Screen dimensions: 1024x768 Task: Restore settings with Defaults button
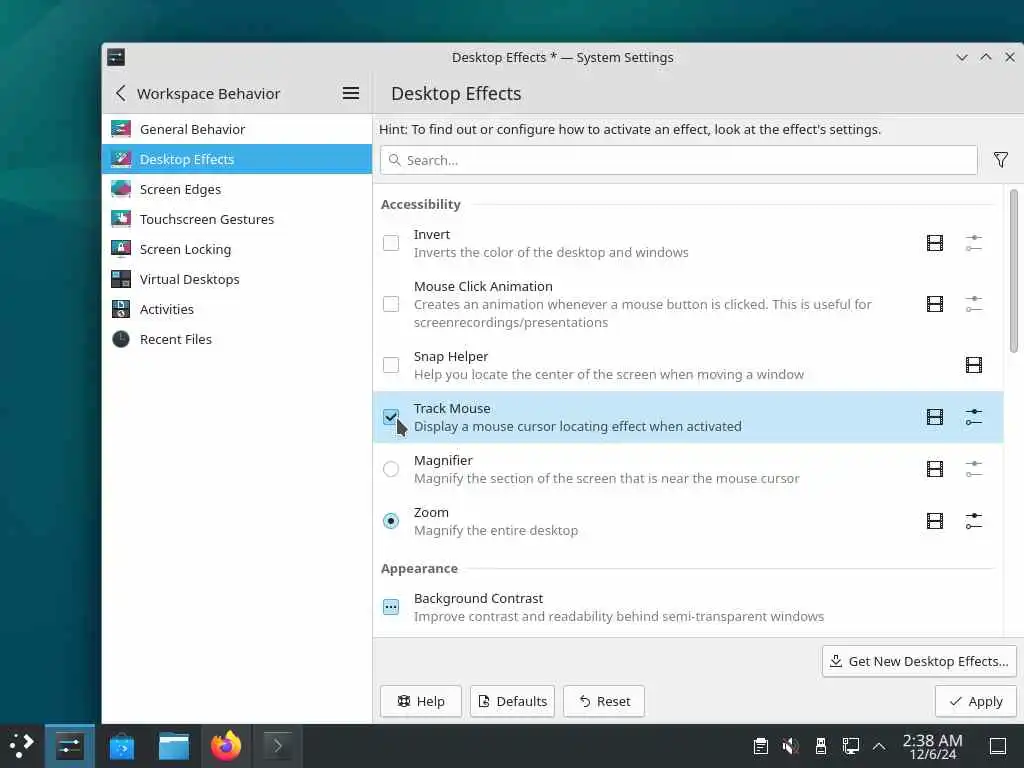[512, 701]
